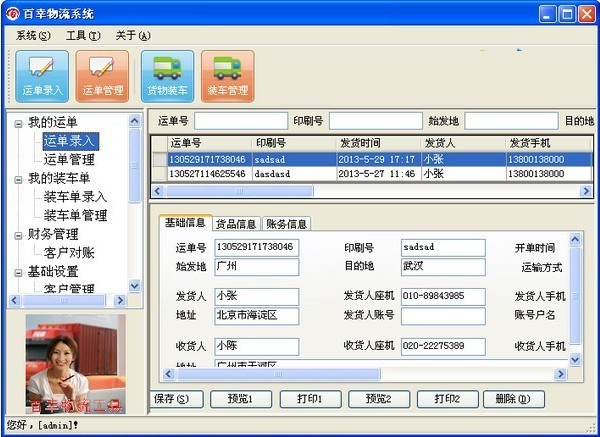Click the 百幸物流工具 promotional image
The width and height of the screenshot is (600, 437).
click(75, 364)
